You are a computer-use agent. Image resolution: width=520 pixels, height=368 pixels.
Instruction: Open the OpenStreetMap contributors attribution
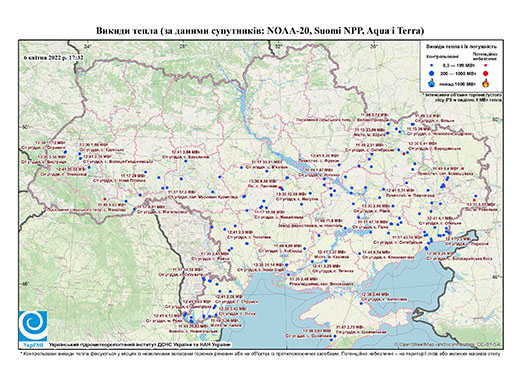447,344
